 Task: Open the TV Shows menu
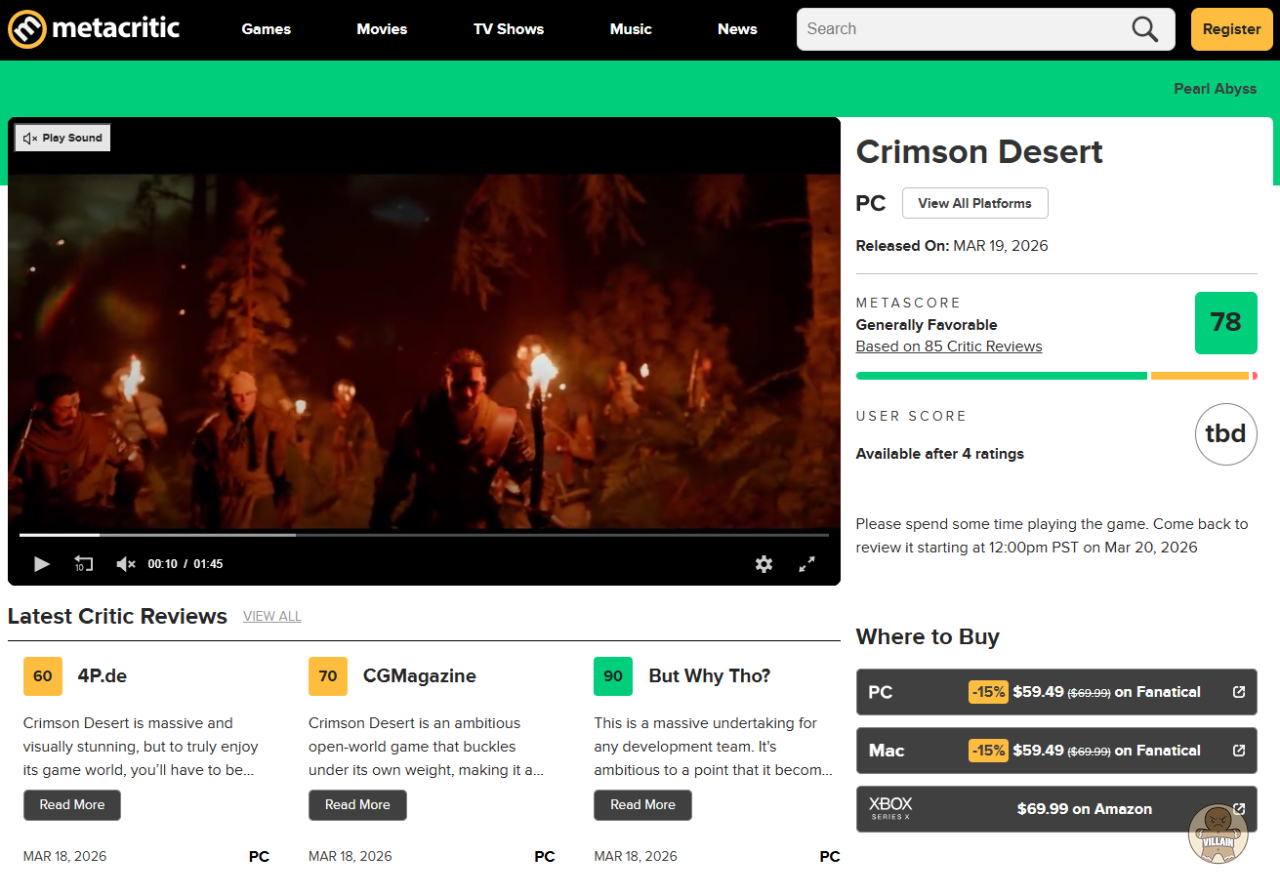pos(508,29)
